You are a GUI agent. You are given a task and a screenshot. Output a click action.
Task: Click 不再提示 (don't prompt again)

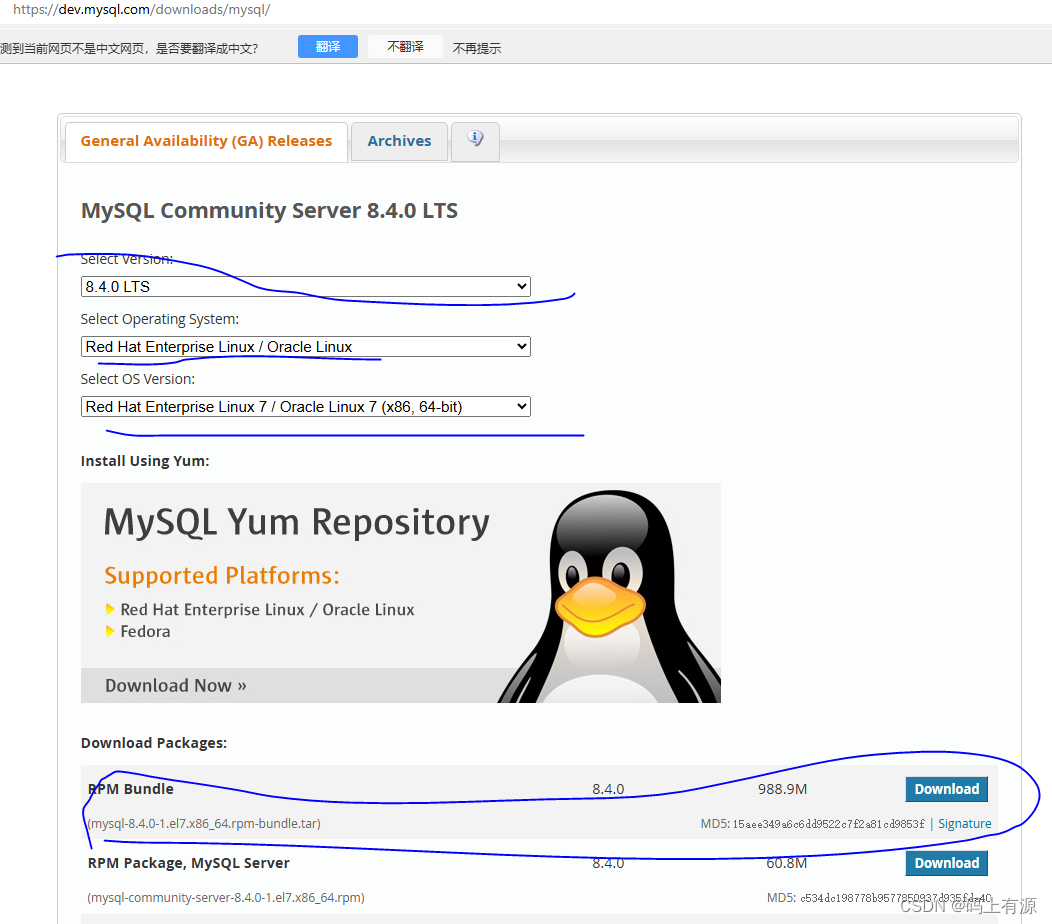477,48
